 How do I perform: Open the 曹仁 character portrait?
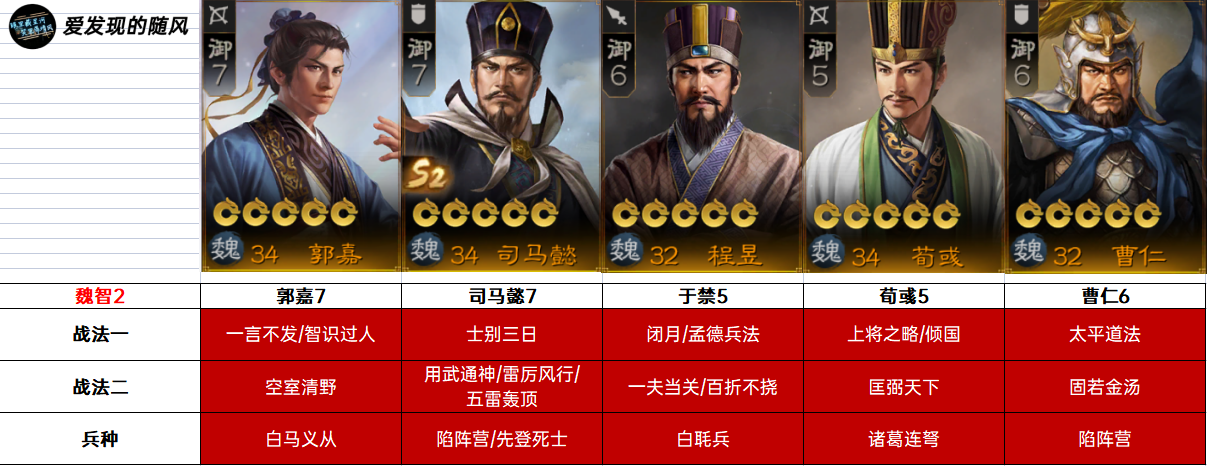pyautogui.click(x=1105, y=136)
